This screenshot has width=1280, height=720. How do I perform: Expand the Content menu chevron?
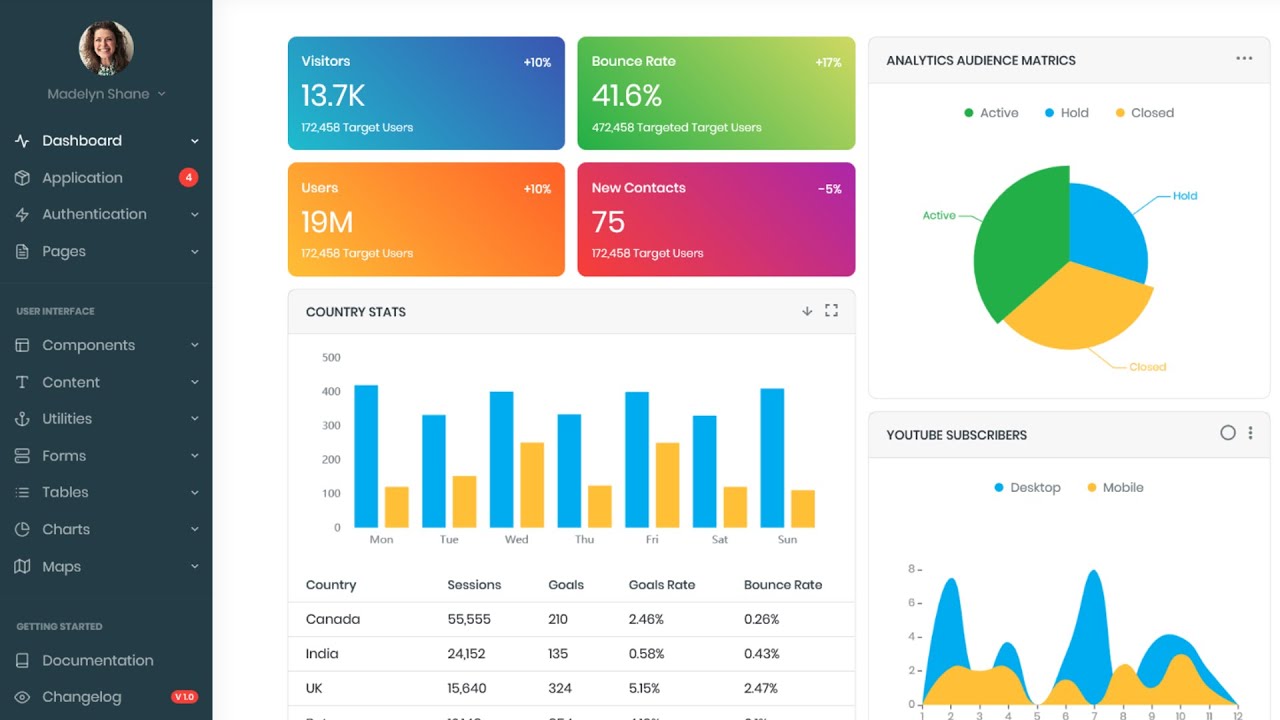[x=195, y=382]
